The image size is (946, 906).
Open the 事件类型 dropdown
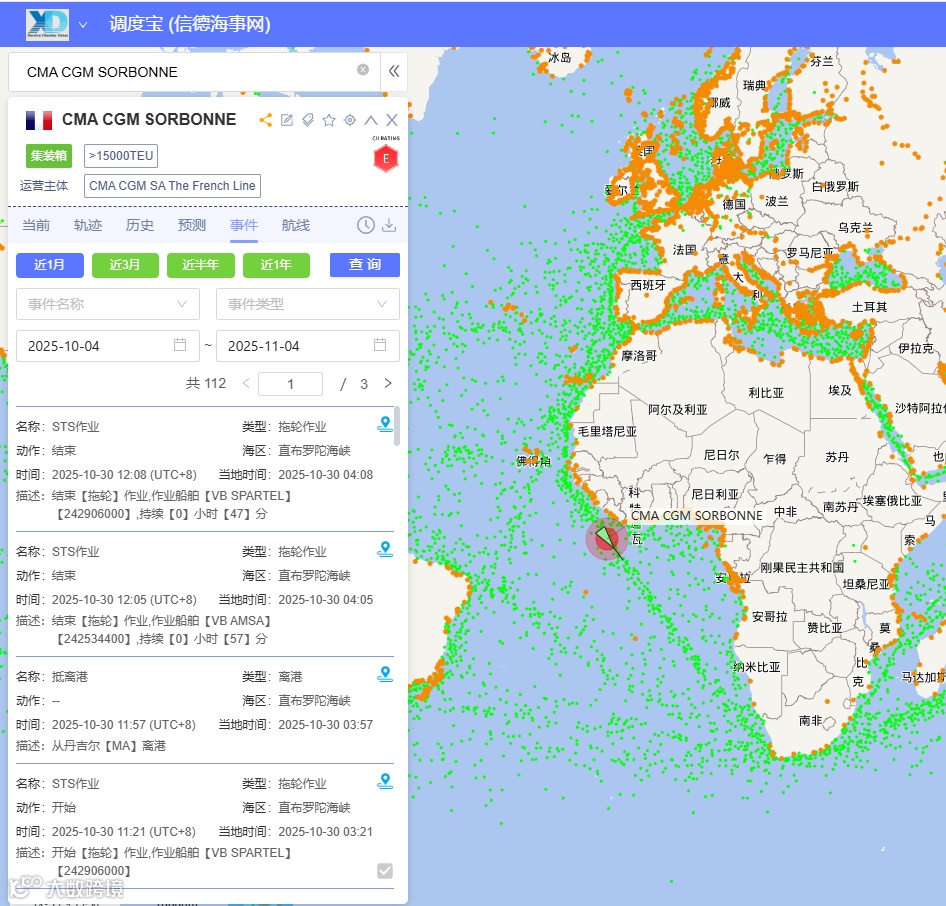(308, 304)
